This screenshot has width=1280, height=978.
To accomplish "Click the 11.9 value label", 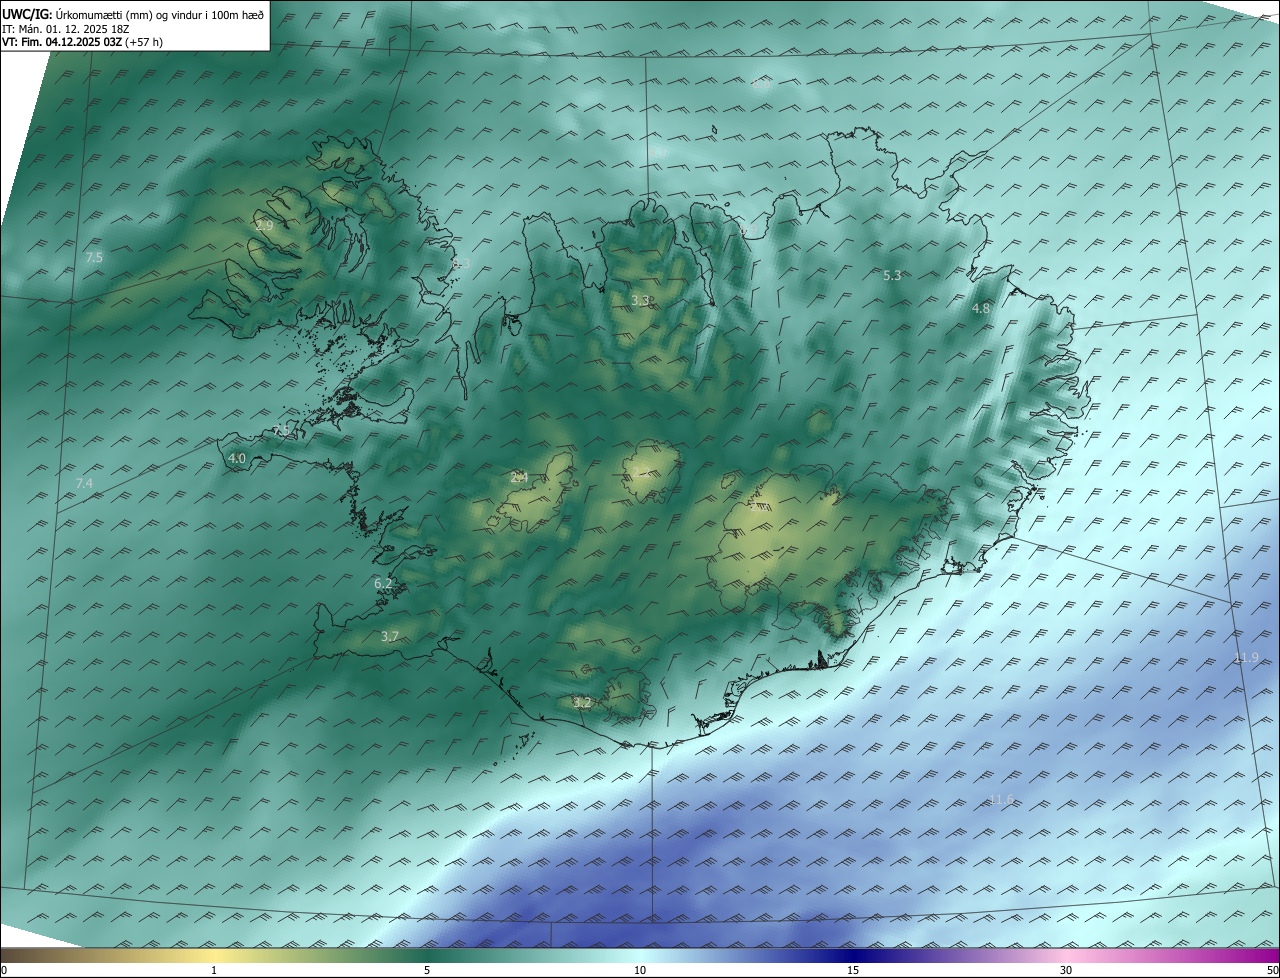I will pos(1246,658).
